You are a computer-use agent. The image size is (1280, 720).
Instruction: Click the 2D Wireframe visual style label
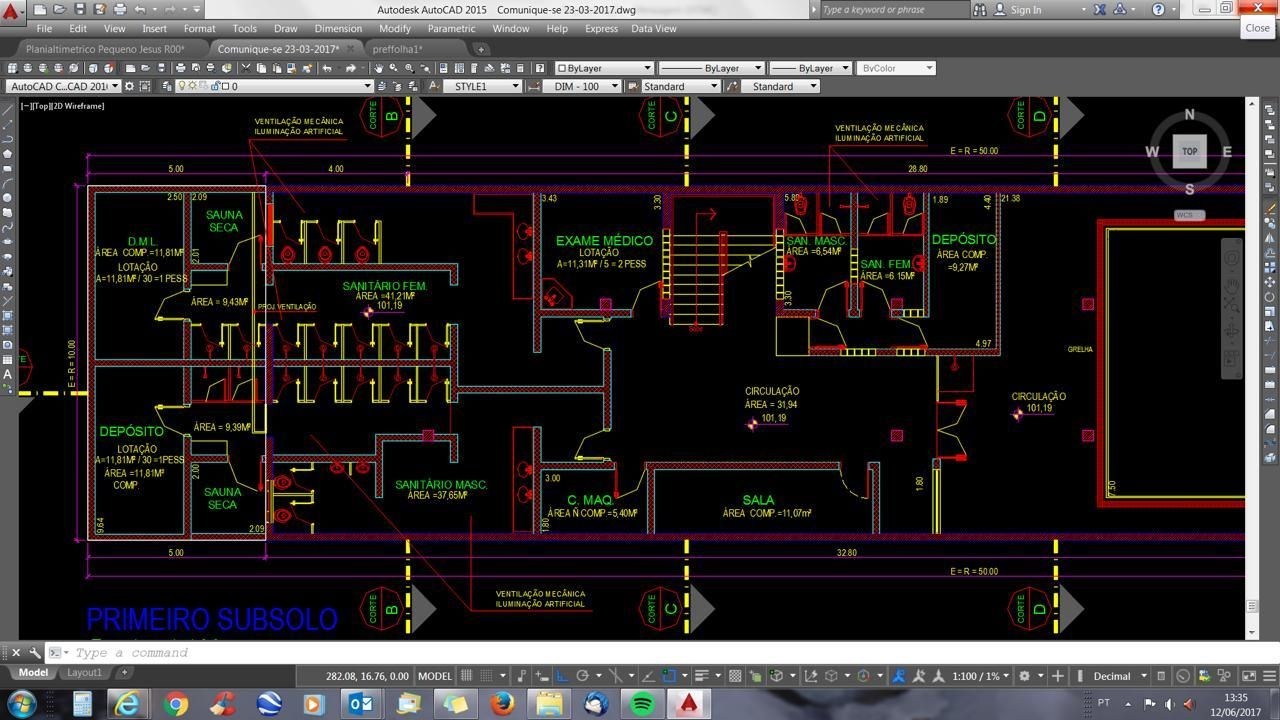point(78,105)
